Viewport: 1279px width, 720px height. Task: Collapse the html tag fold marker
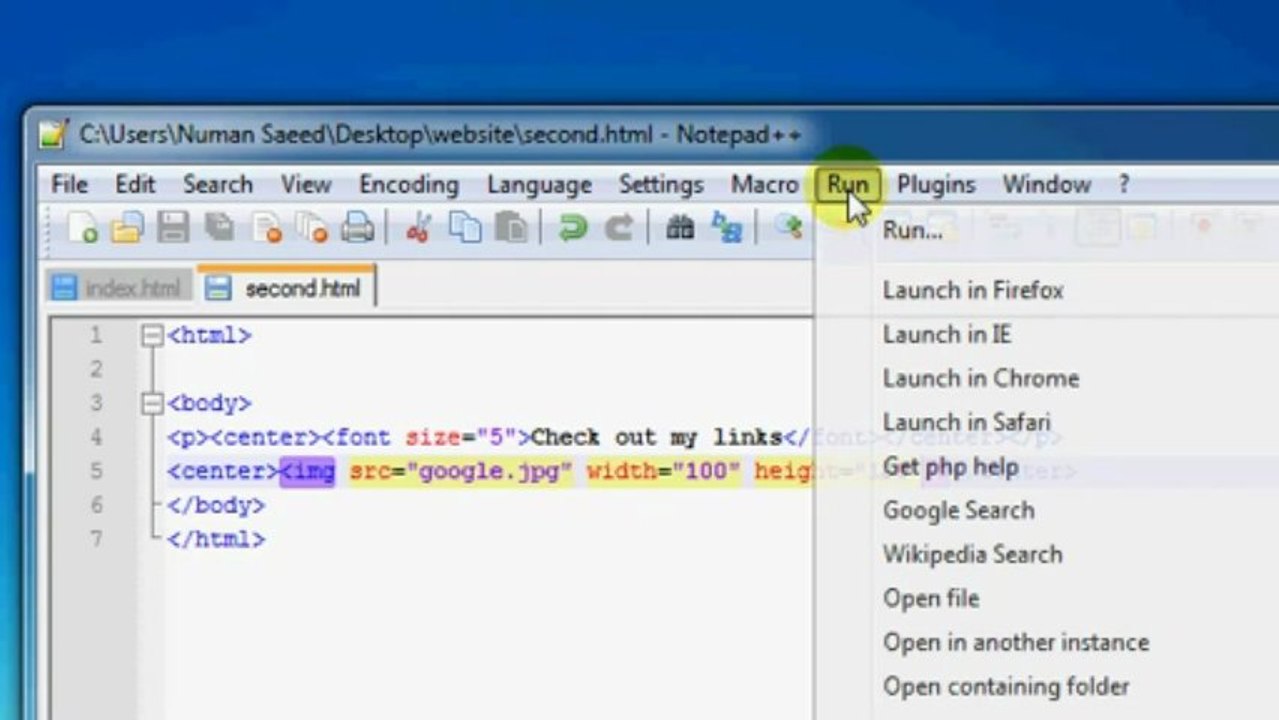(x=152, y=336)
